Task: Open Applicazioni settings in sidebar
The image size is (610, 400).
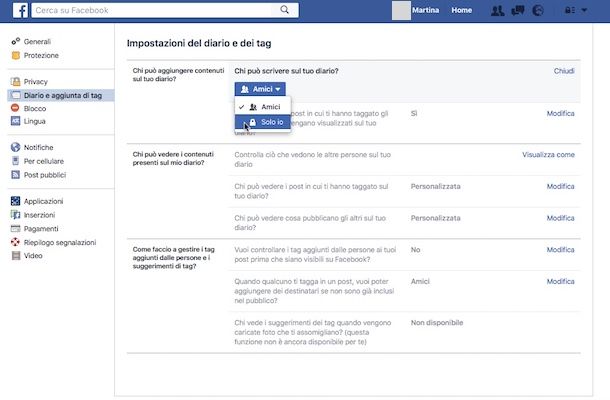Action: pos(44,201)
